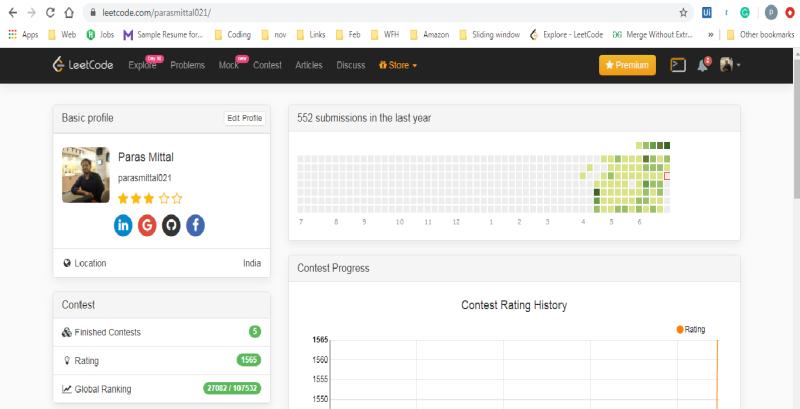Click the Grammarly extension icon

pyautogui.click(x=745, y=13)
